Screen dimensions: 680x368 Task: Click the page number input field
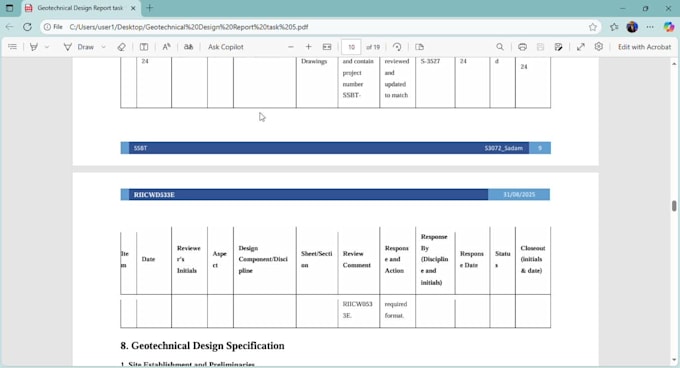[x=351, y=47]
